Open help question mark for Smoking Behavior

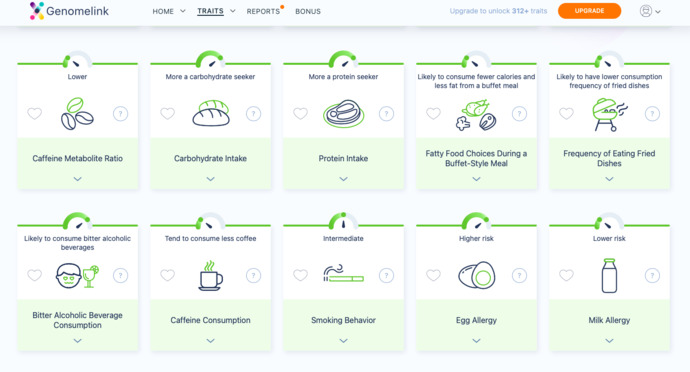click(386, 276)
